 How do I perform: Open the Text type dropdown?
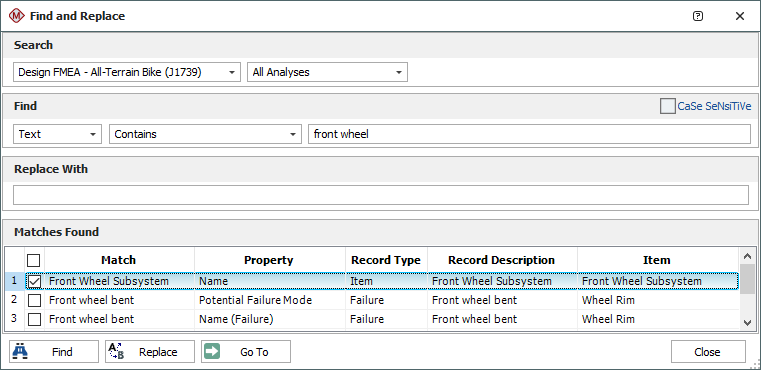(58, 134)
